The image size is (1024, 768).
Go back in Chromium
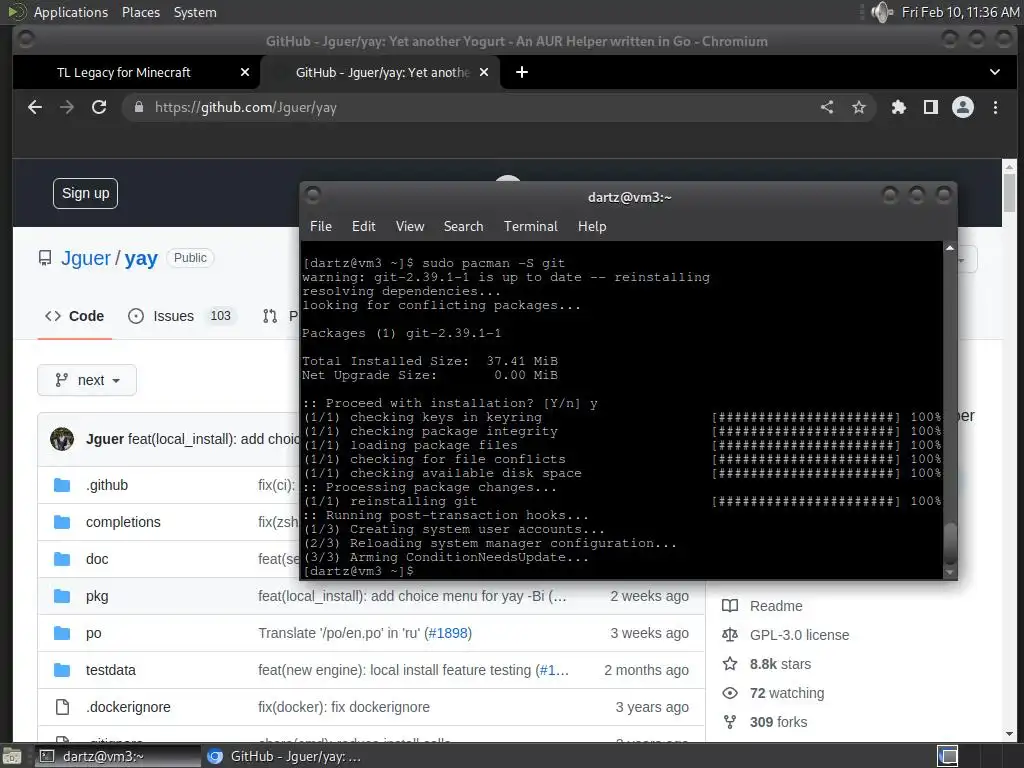[x=35, y=107]
